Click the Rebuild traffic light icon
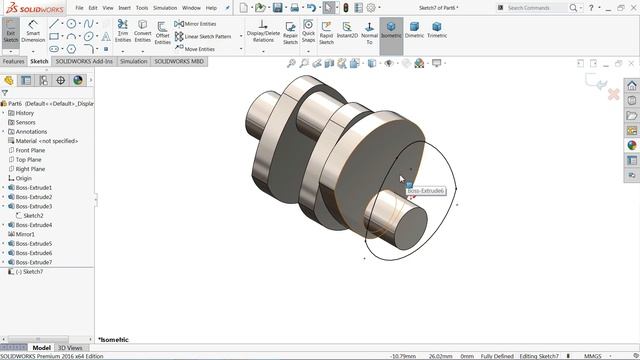640x360 pixels. pyautogui.click(x=346, y=7)
